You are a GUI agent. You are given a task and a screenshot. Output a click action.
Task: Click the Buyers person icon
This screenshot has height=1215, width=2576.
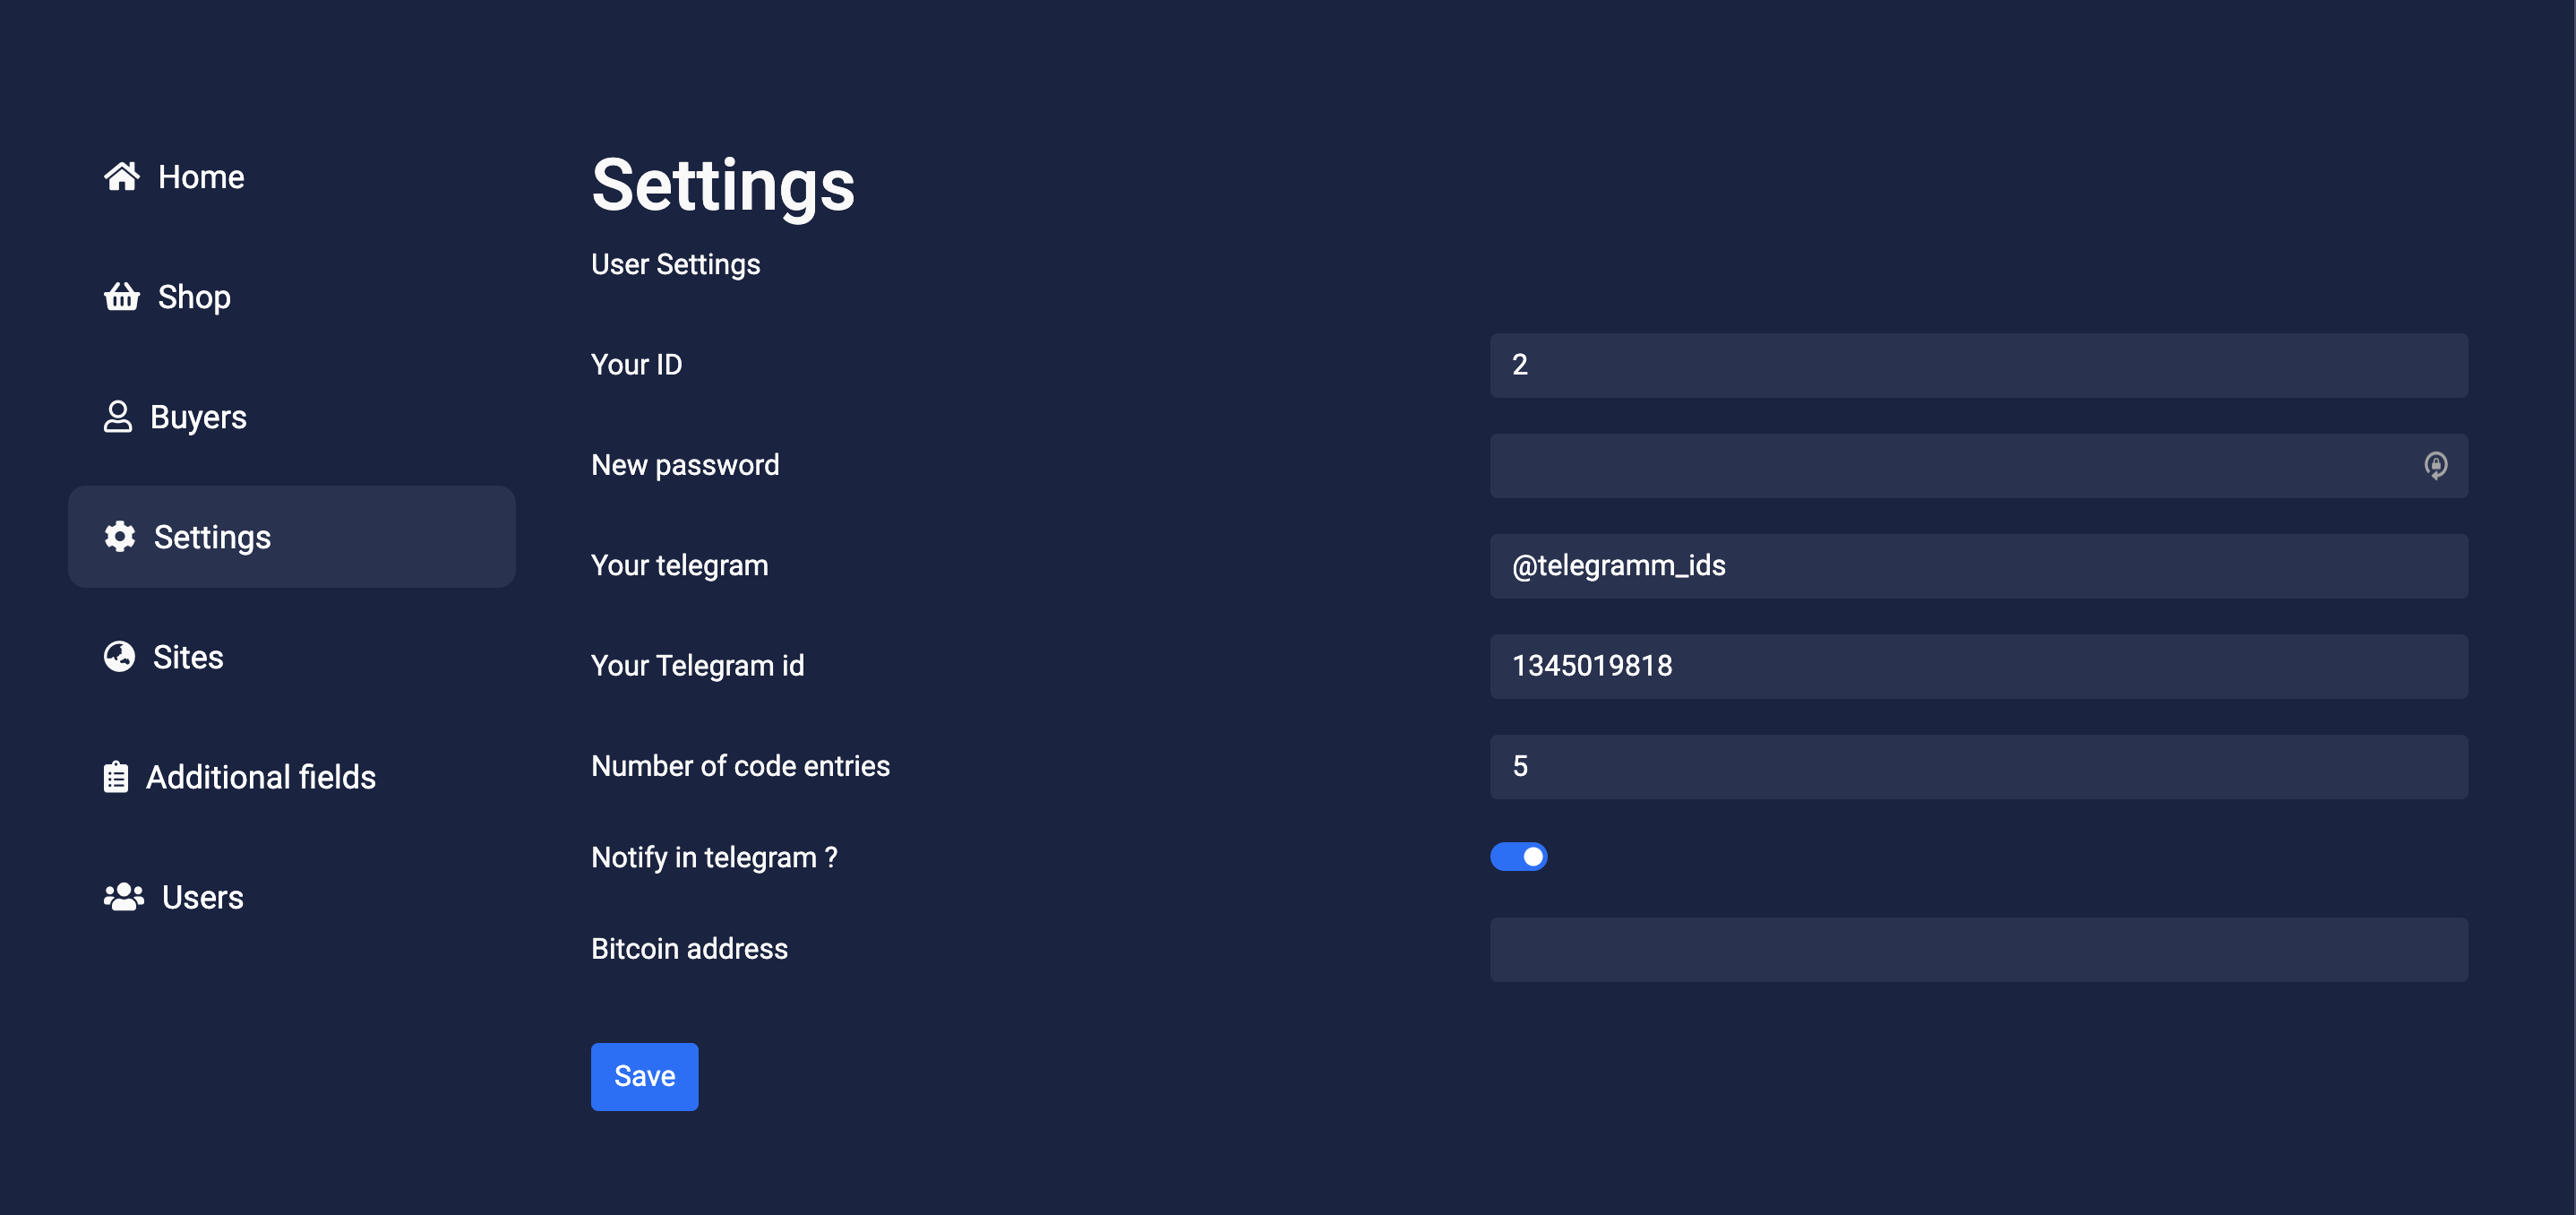[x=118, y=417]
